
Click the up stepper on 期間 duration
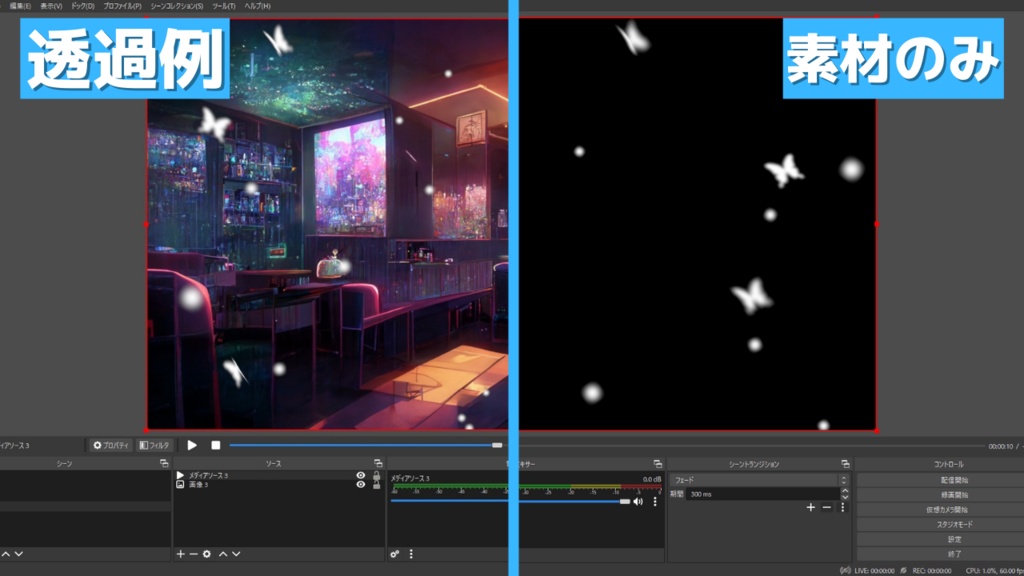click(x=845, y=490)
